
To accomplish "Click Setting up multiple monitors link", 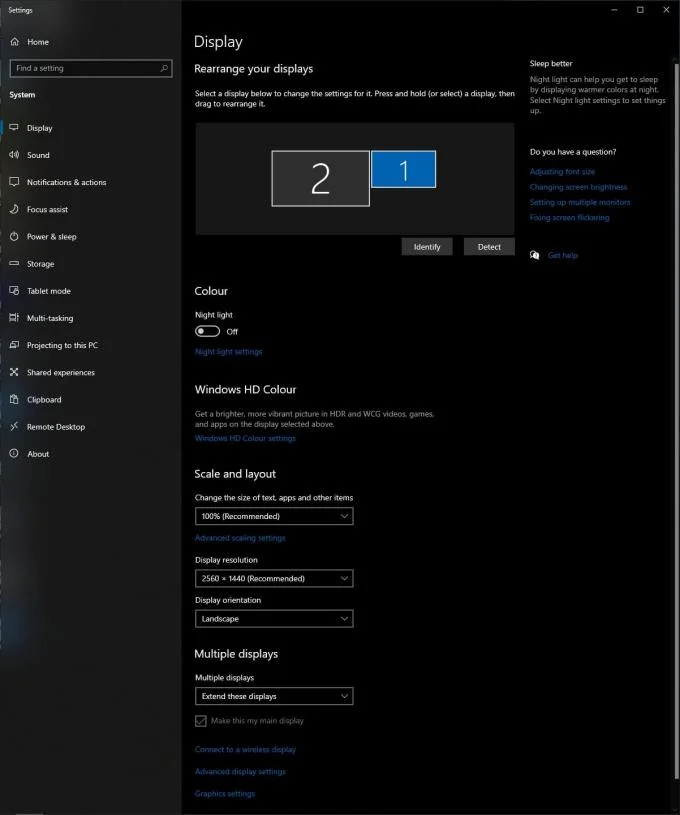I will click(580, 202).
